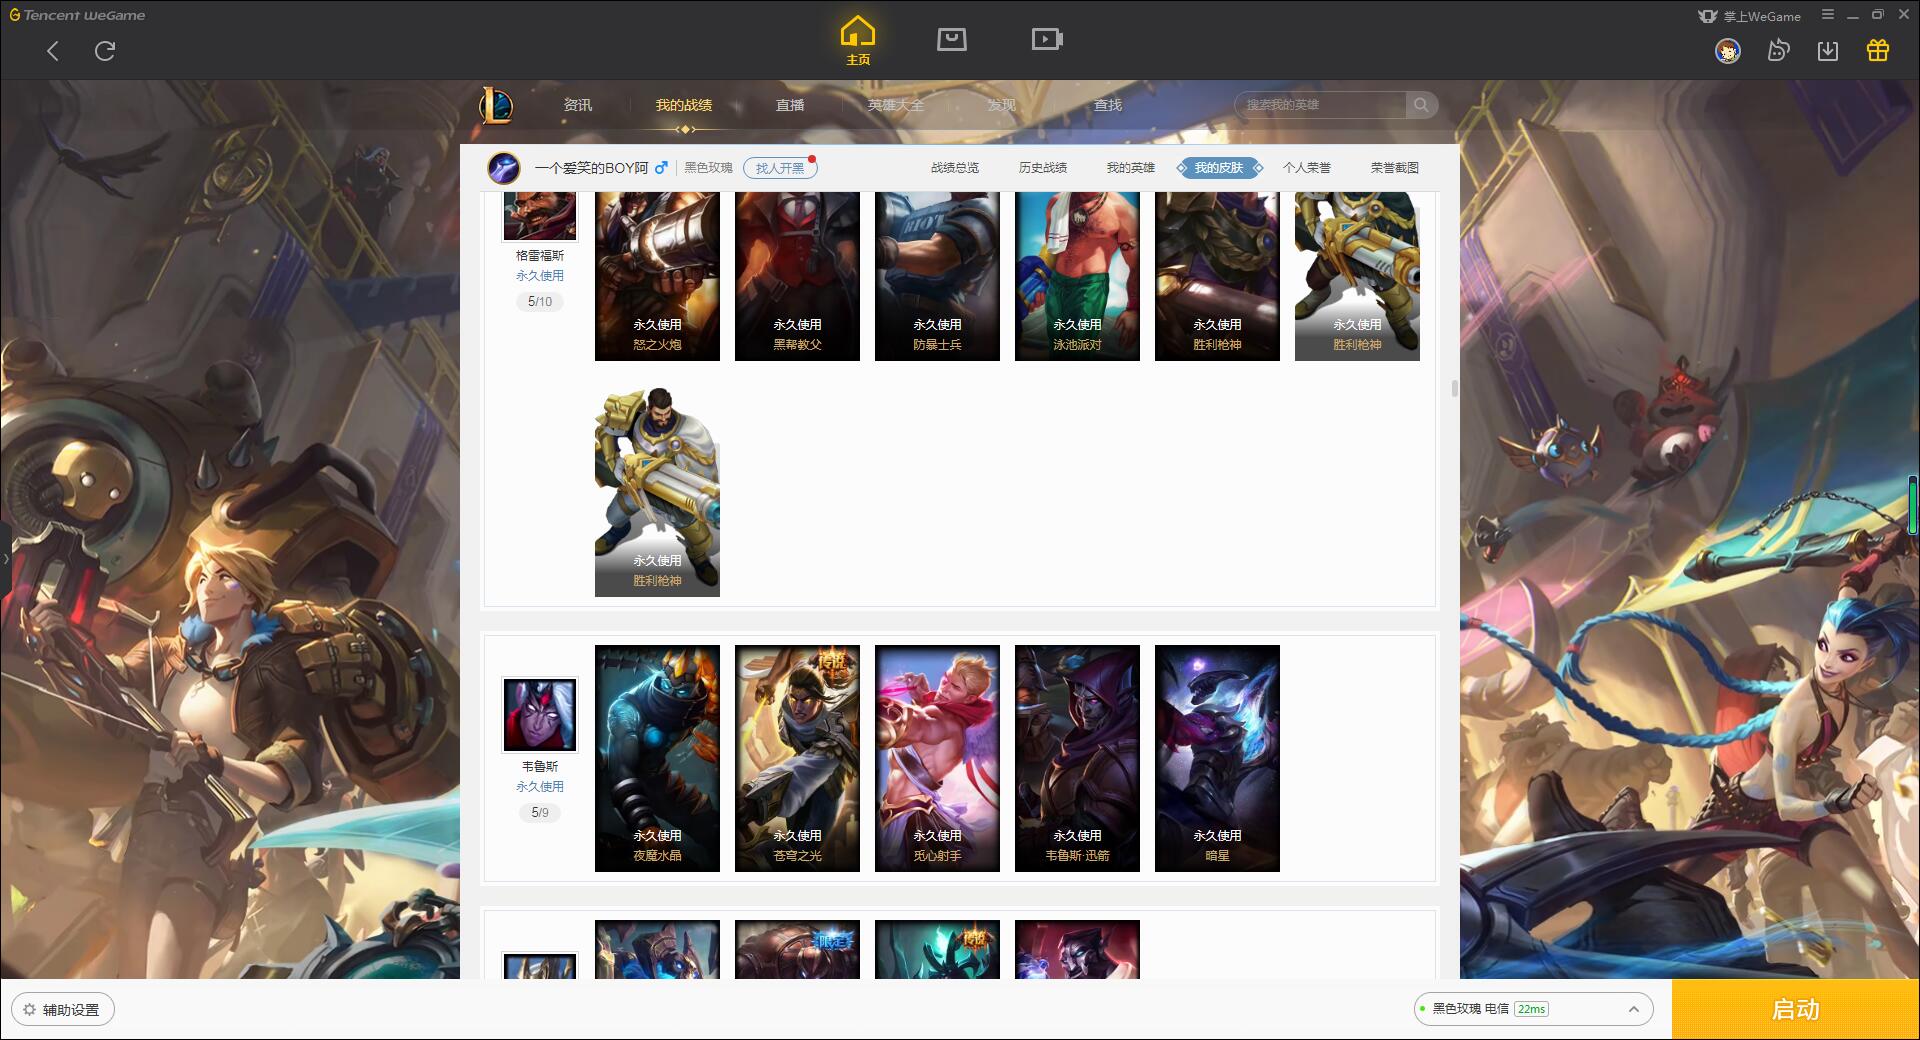Viewport: 1920px width, 1040px height.
Task: Expand the server list chevron arrow
Action: (x=1633, y=1009)
